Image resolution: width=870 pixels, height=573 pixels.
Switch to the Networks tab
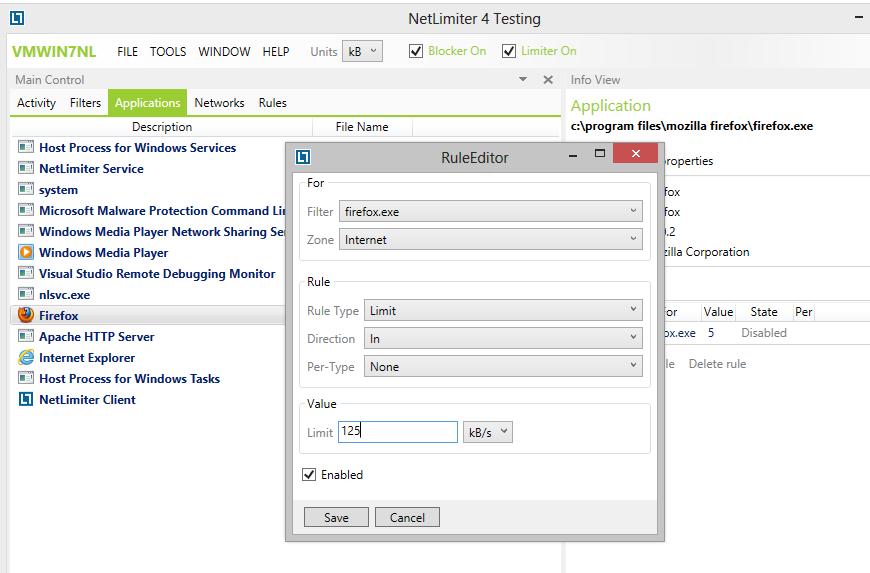point(219,103)
